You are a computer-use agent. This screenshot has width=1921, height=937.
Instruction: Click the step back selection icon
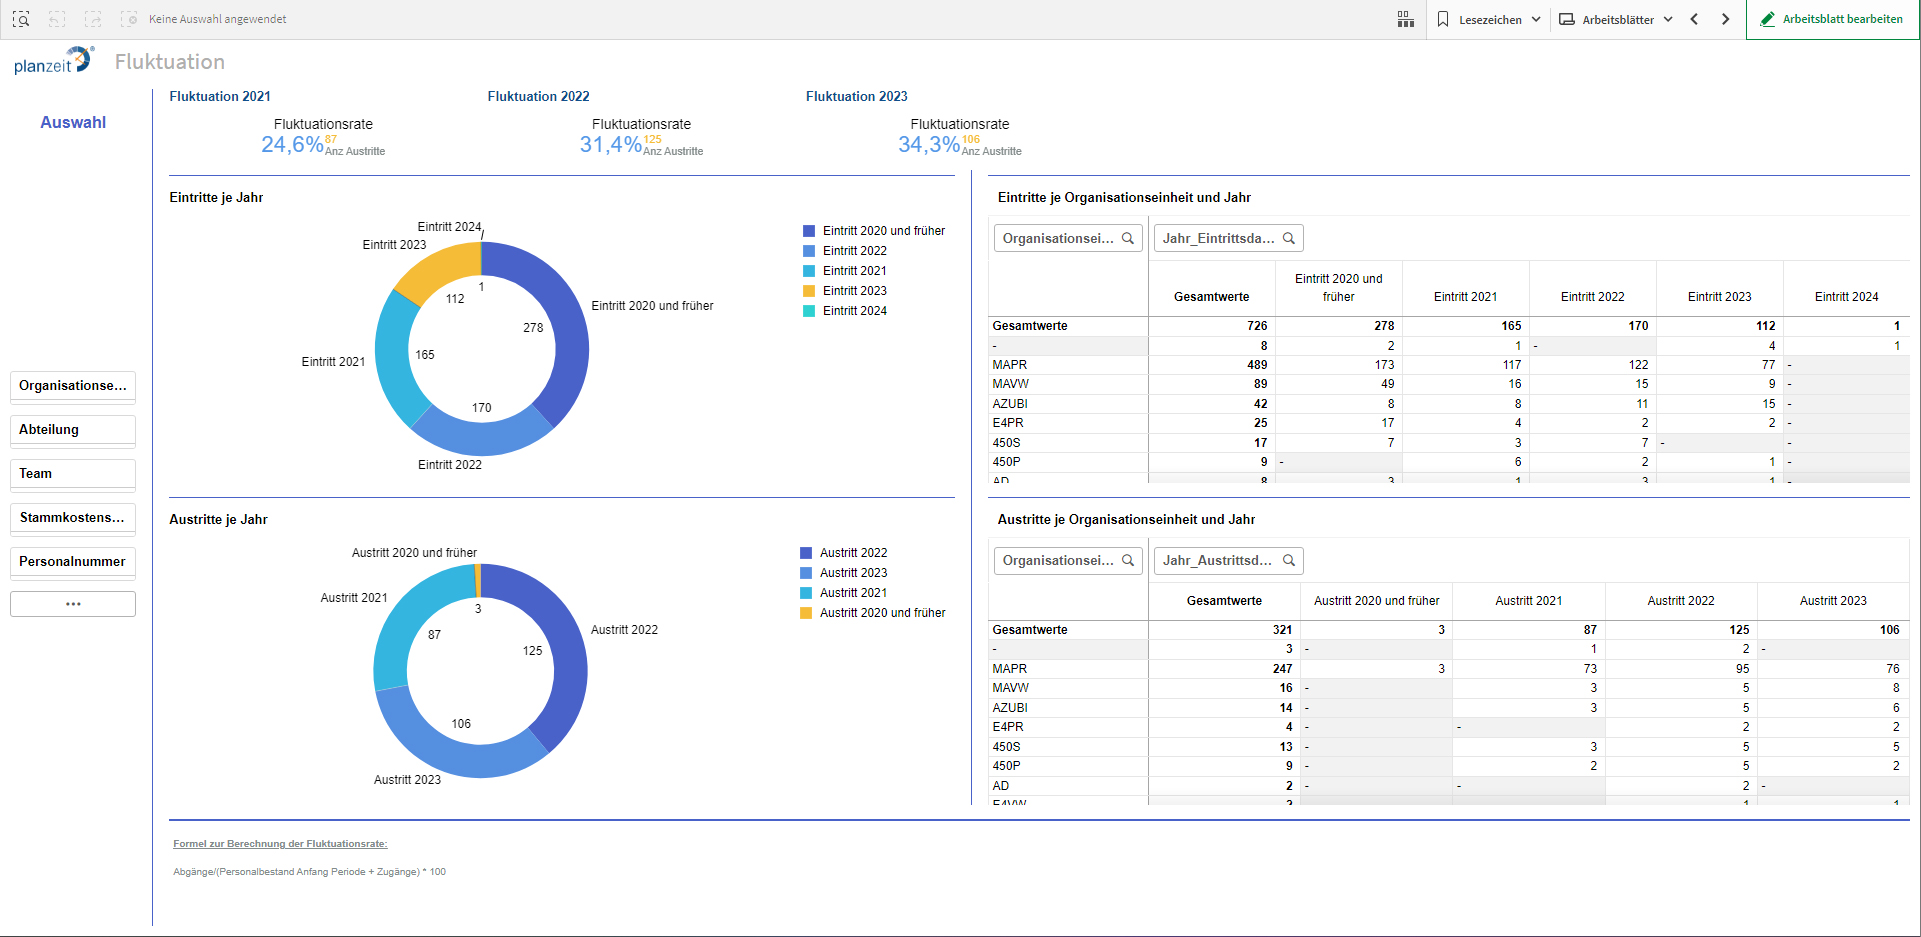point(57,19)
